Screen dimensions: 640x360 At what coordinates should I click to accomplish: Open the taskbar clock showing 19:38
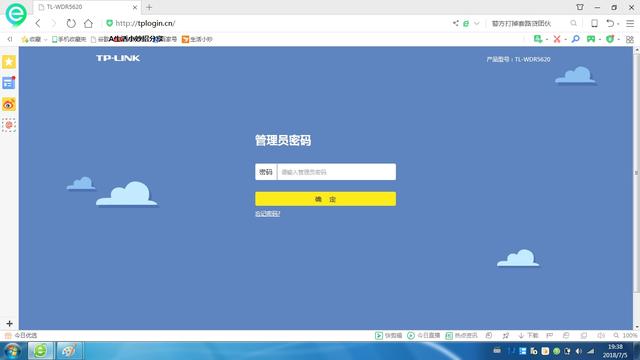click(x=615, y=351)
